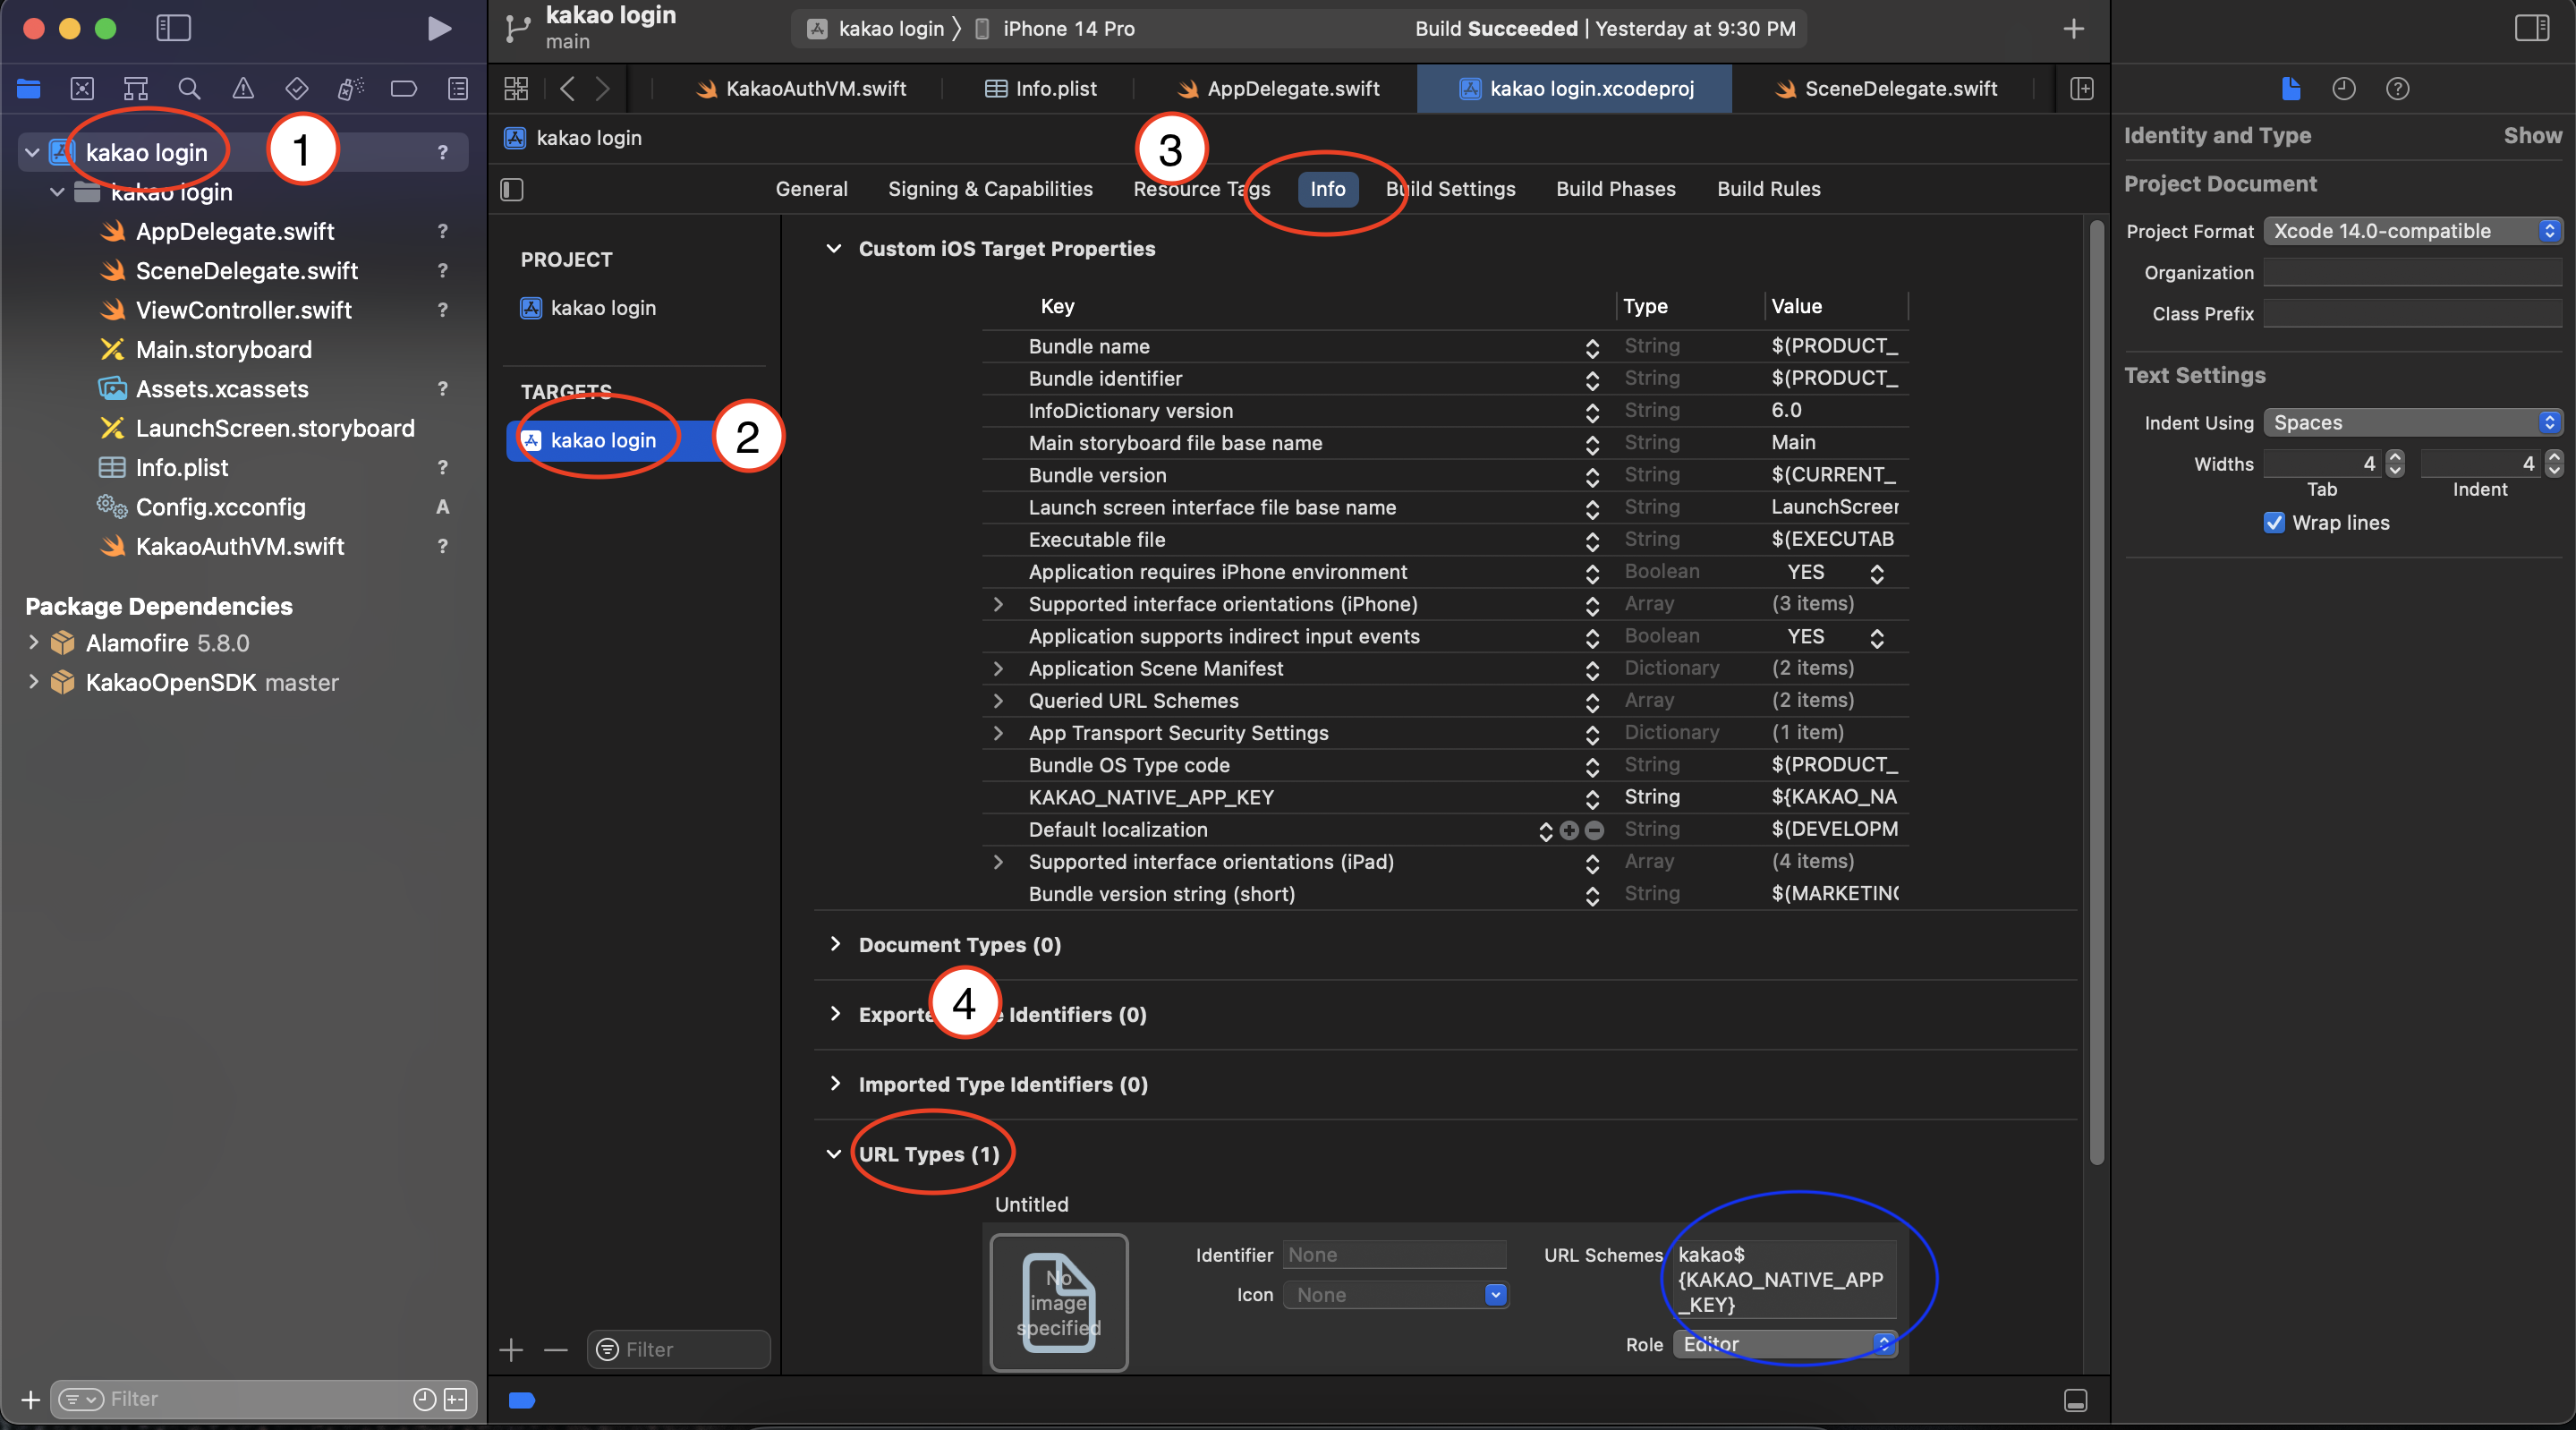Toggle the navigator sidebar icon
2576x1430 pixels.
(173, 28)
